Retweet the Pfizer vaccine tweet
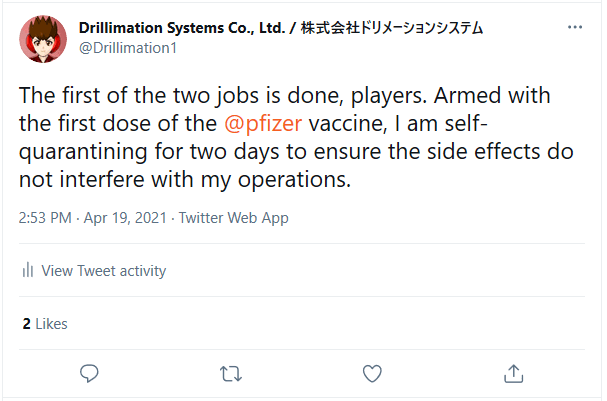 click(231, 374)
